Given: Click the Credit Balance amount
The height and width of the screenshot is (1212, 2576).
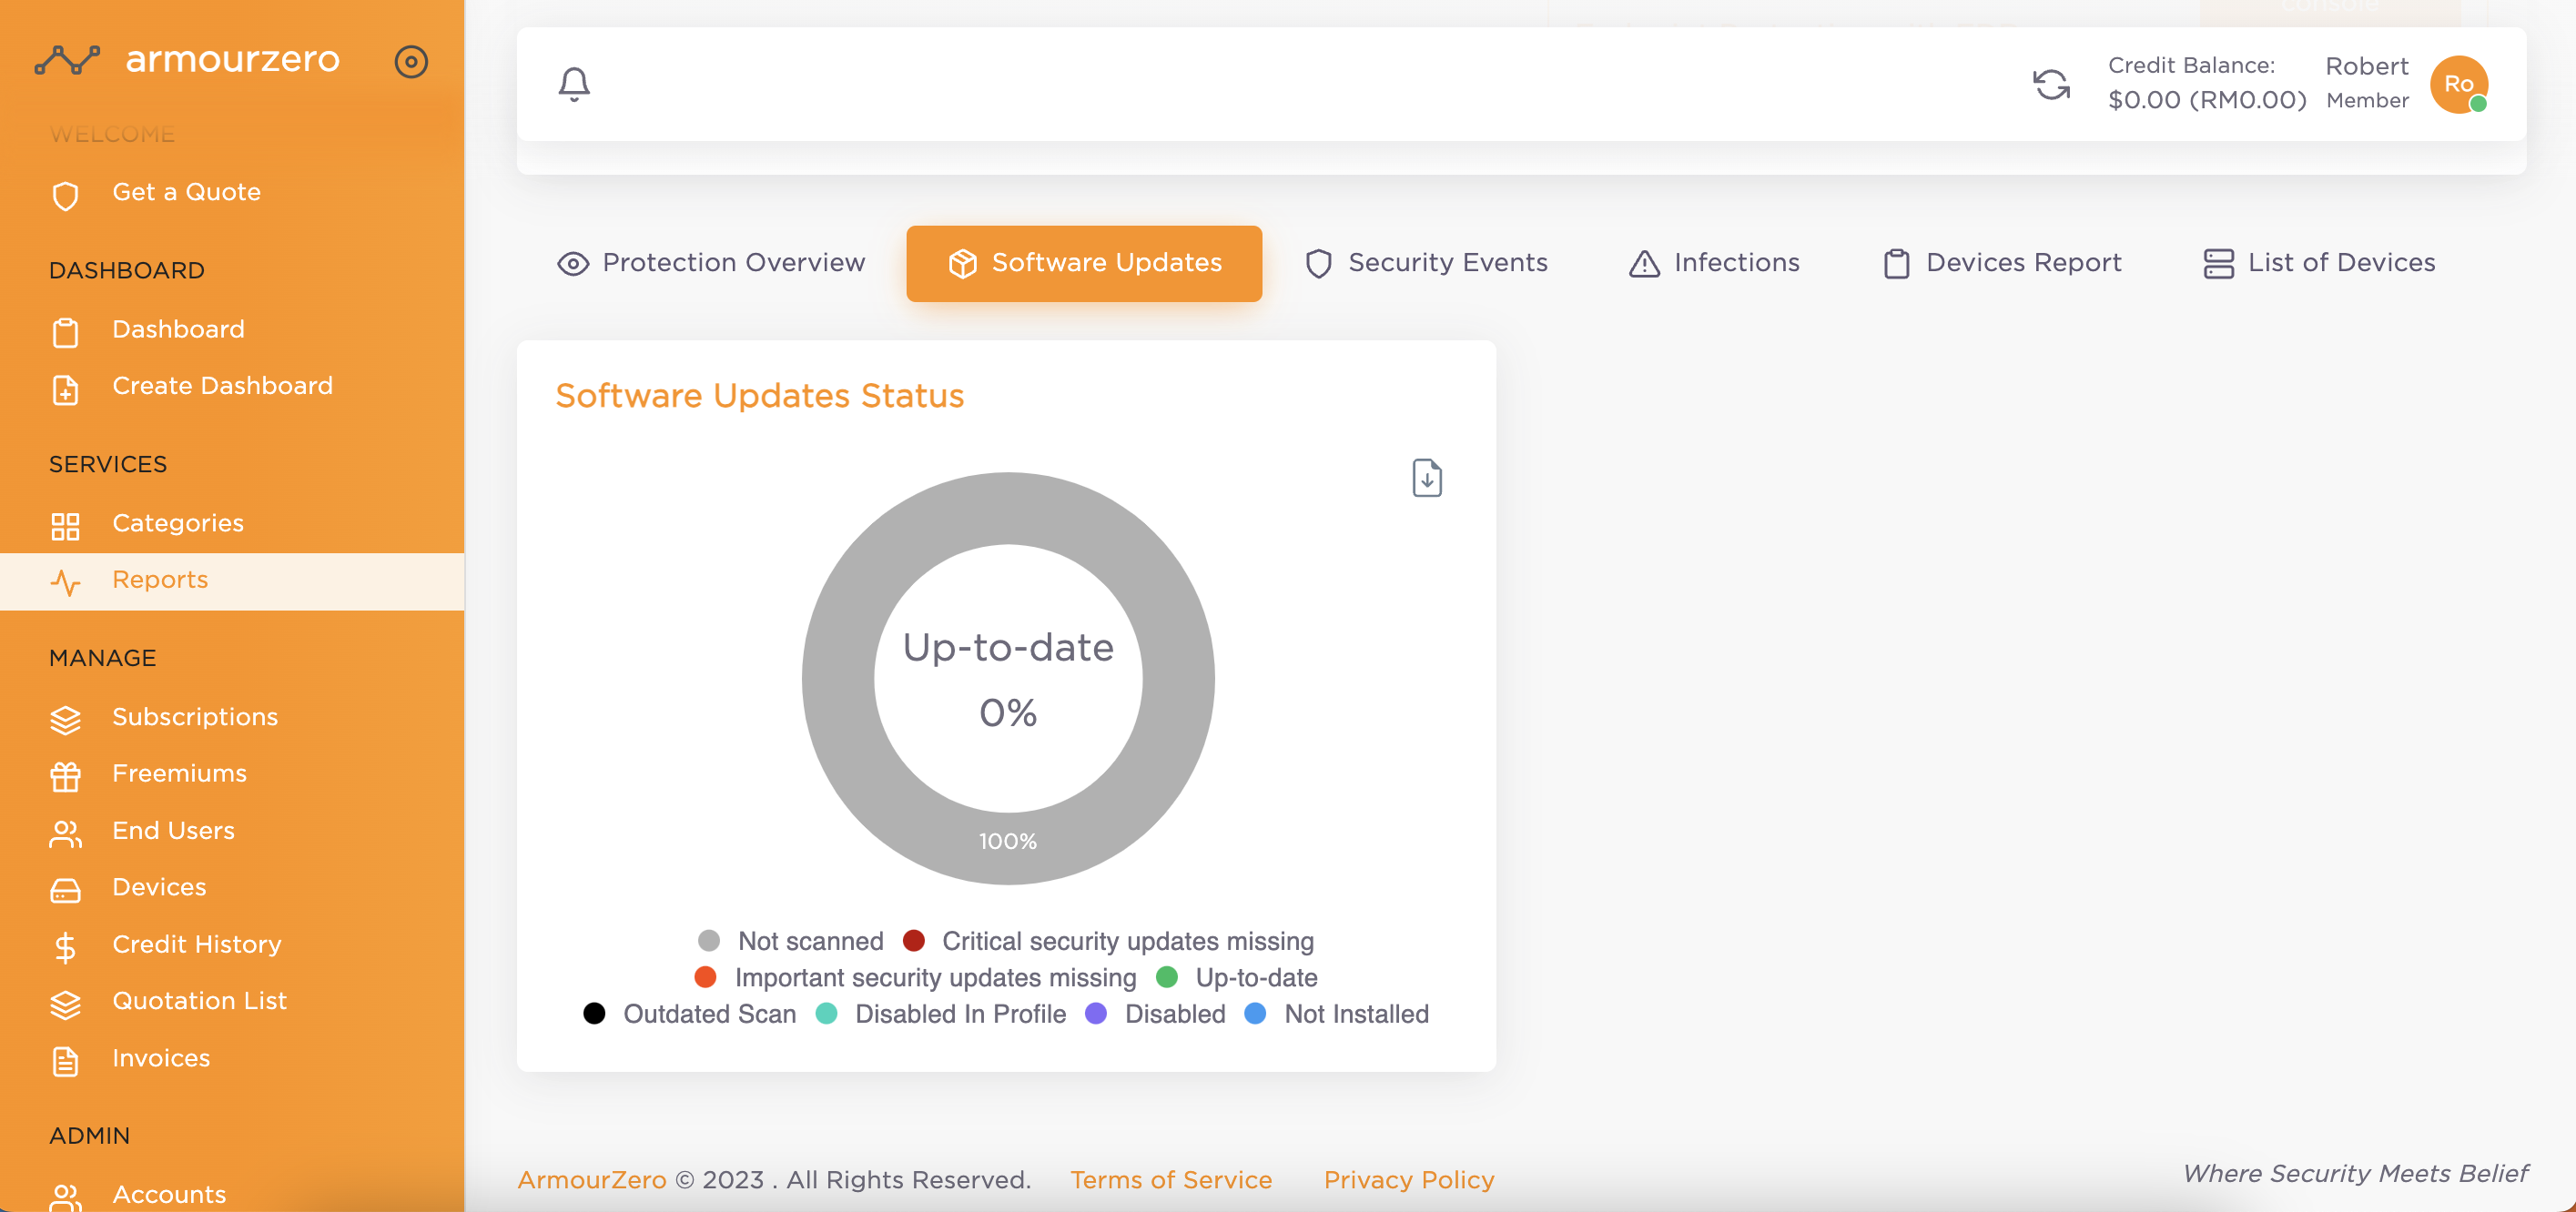Looking at the screenshot, I should coord(2207,100).
